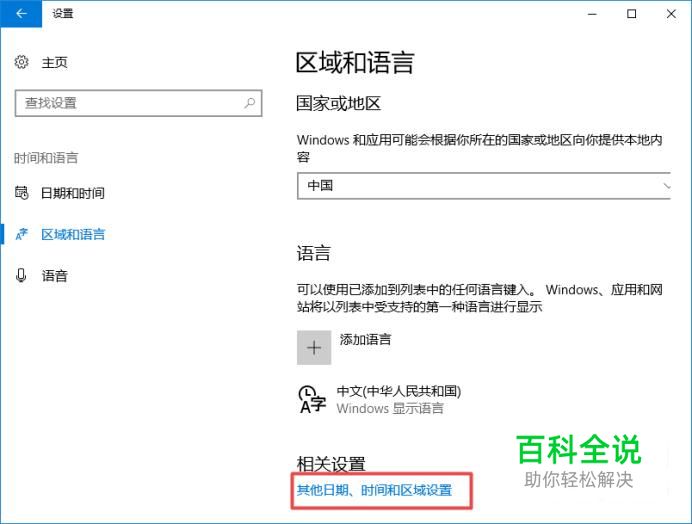This screenshot has width=692, height=524.
Task: Close the 设置 window
Action: [671, 14]
